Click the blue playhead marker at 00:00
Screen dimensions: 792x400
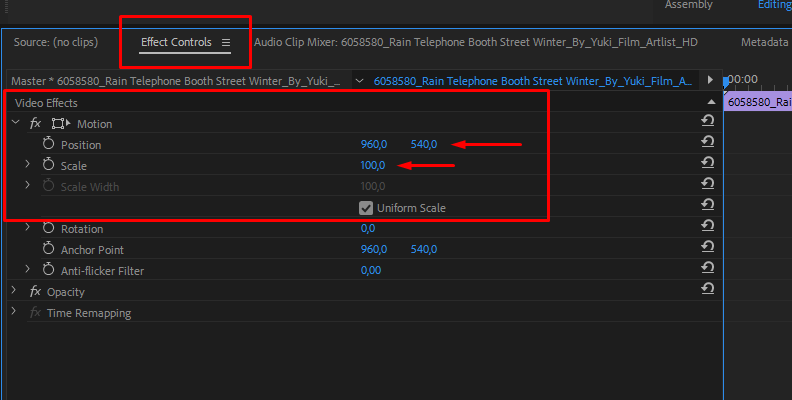[726, 83]
